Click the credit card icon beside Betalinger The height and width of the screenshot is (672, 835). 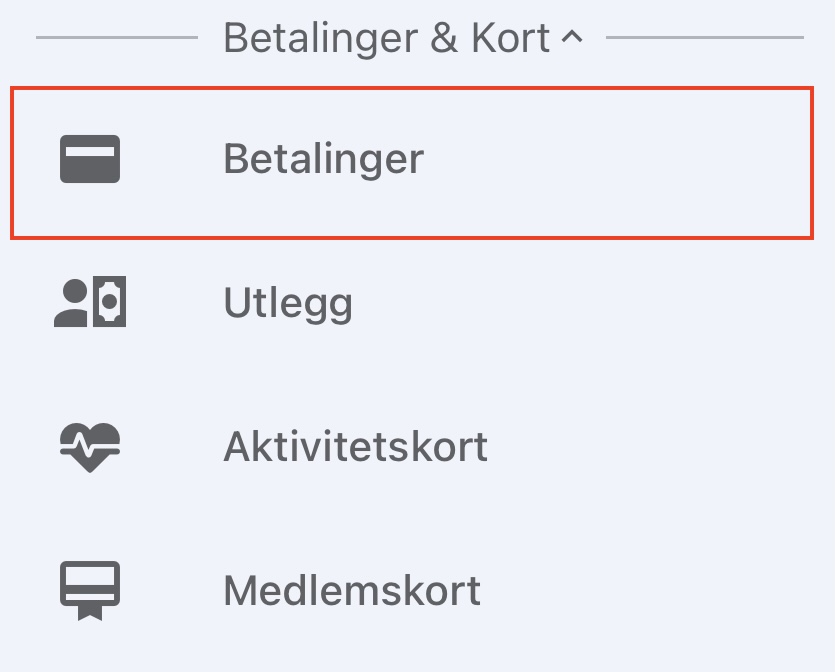click(90, 160)
